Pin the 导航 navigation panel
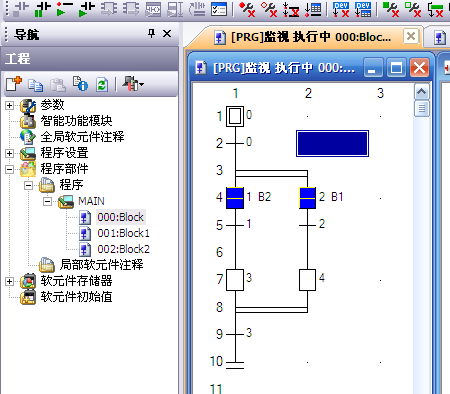 click(152, 33)
